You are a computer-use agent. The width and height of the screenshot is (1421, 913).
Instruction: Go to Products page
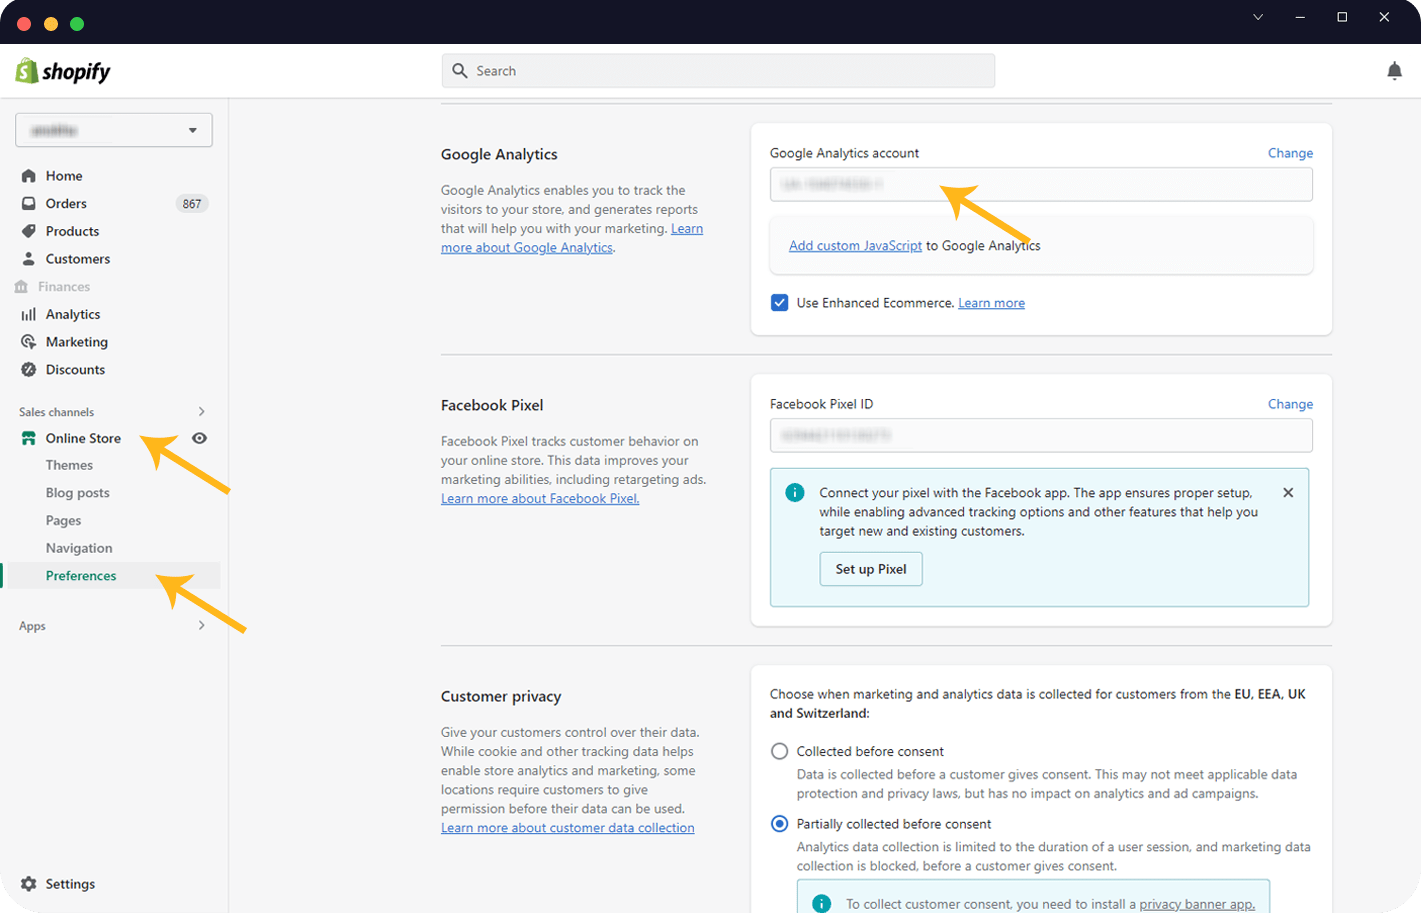point(72,231)
